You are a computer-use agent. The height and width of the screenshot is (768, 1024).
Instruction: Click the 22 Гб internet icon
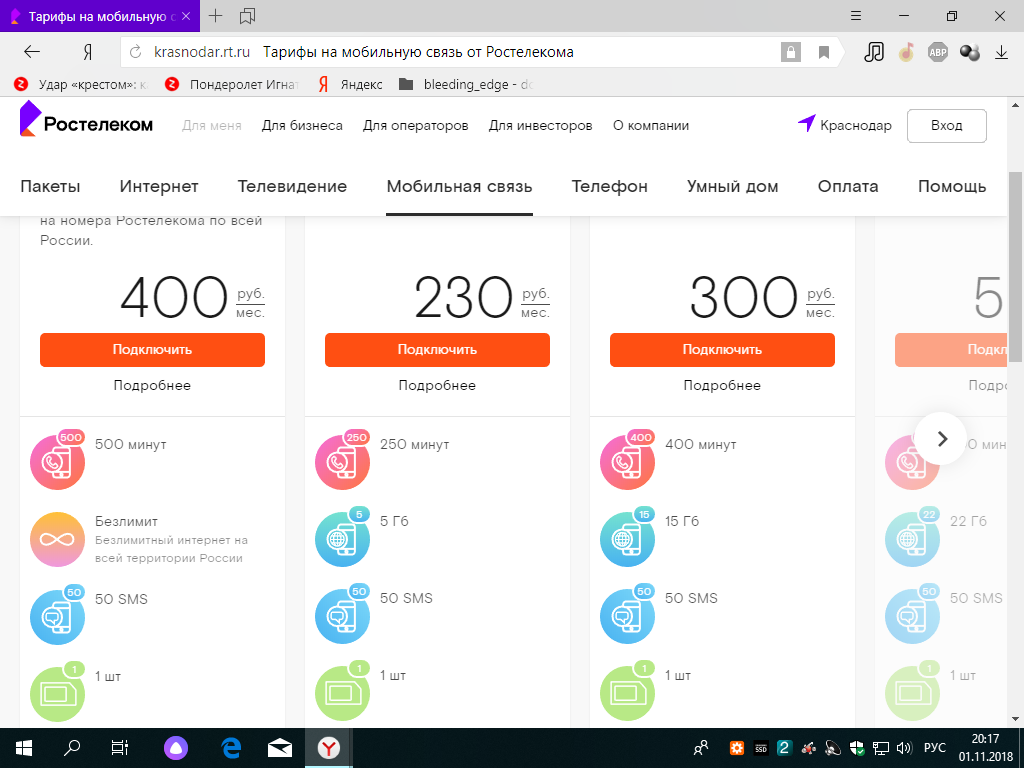tap(912, 537)
